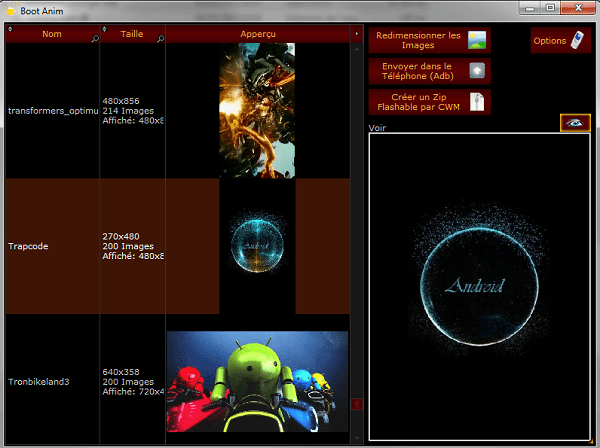Click the large Android animation preview
The image size is (600, 448).
pos(479,286)
